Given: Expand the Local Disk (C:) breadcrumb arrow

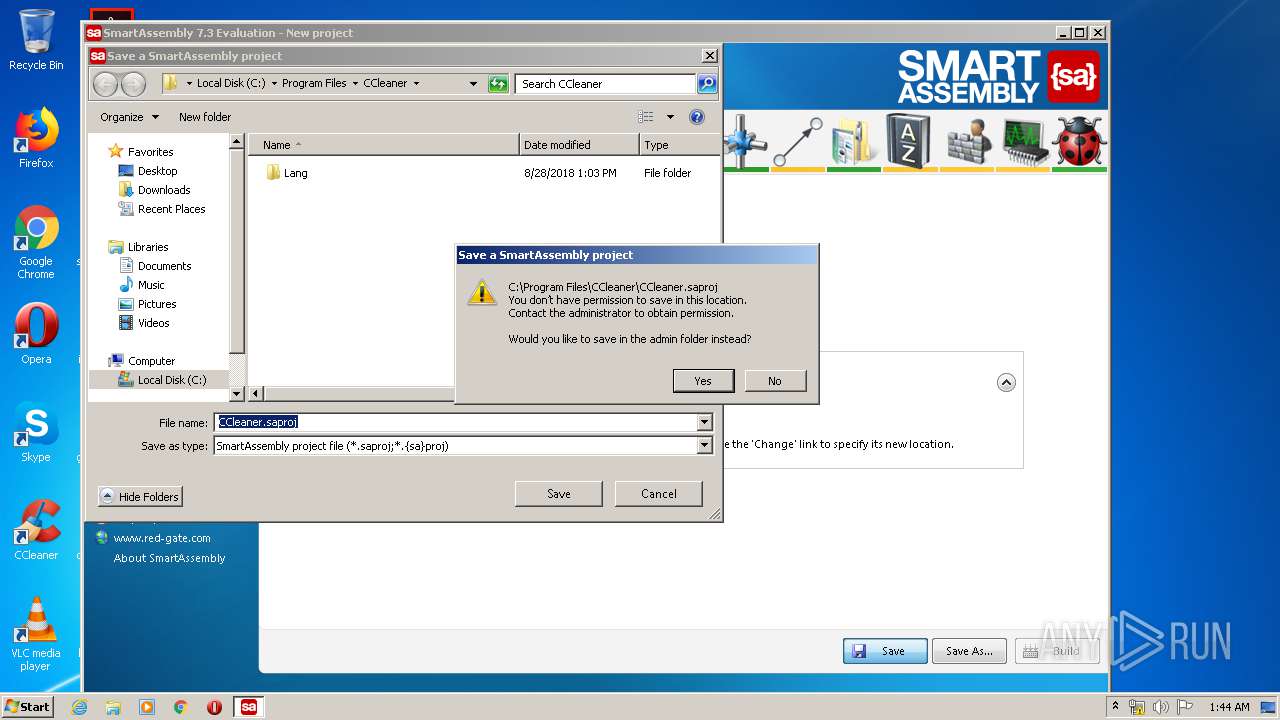Looking at the screenshot, I should [273, 84].
